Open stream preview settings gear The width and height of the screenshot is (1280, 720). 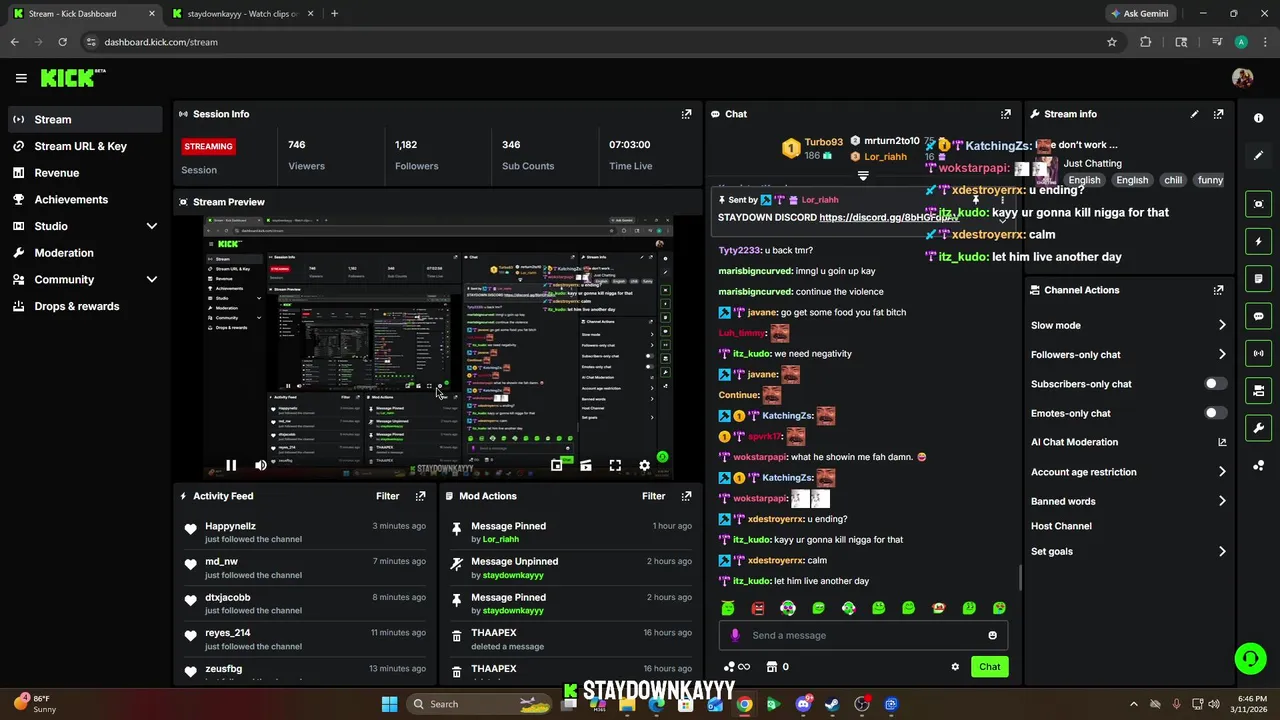tap(645, 465)
